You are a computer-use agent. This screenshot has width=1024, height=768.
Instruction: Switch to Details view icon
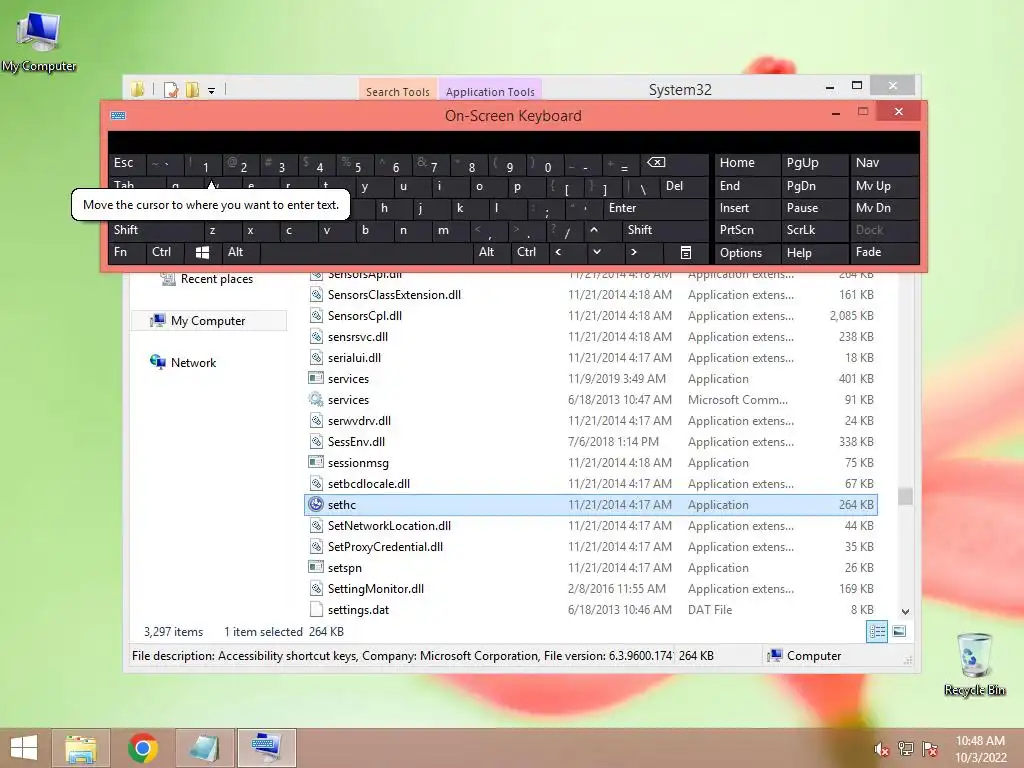[877, 632]
